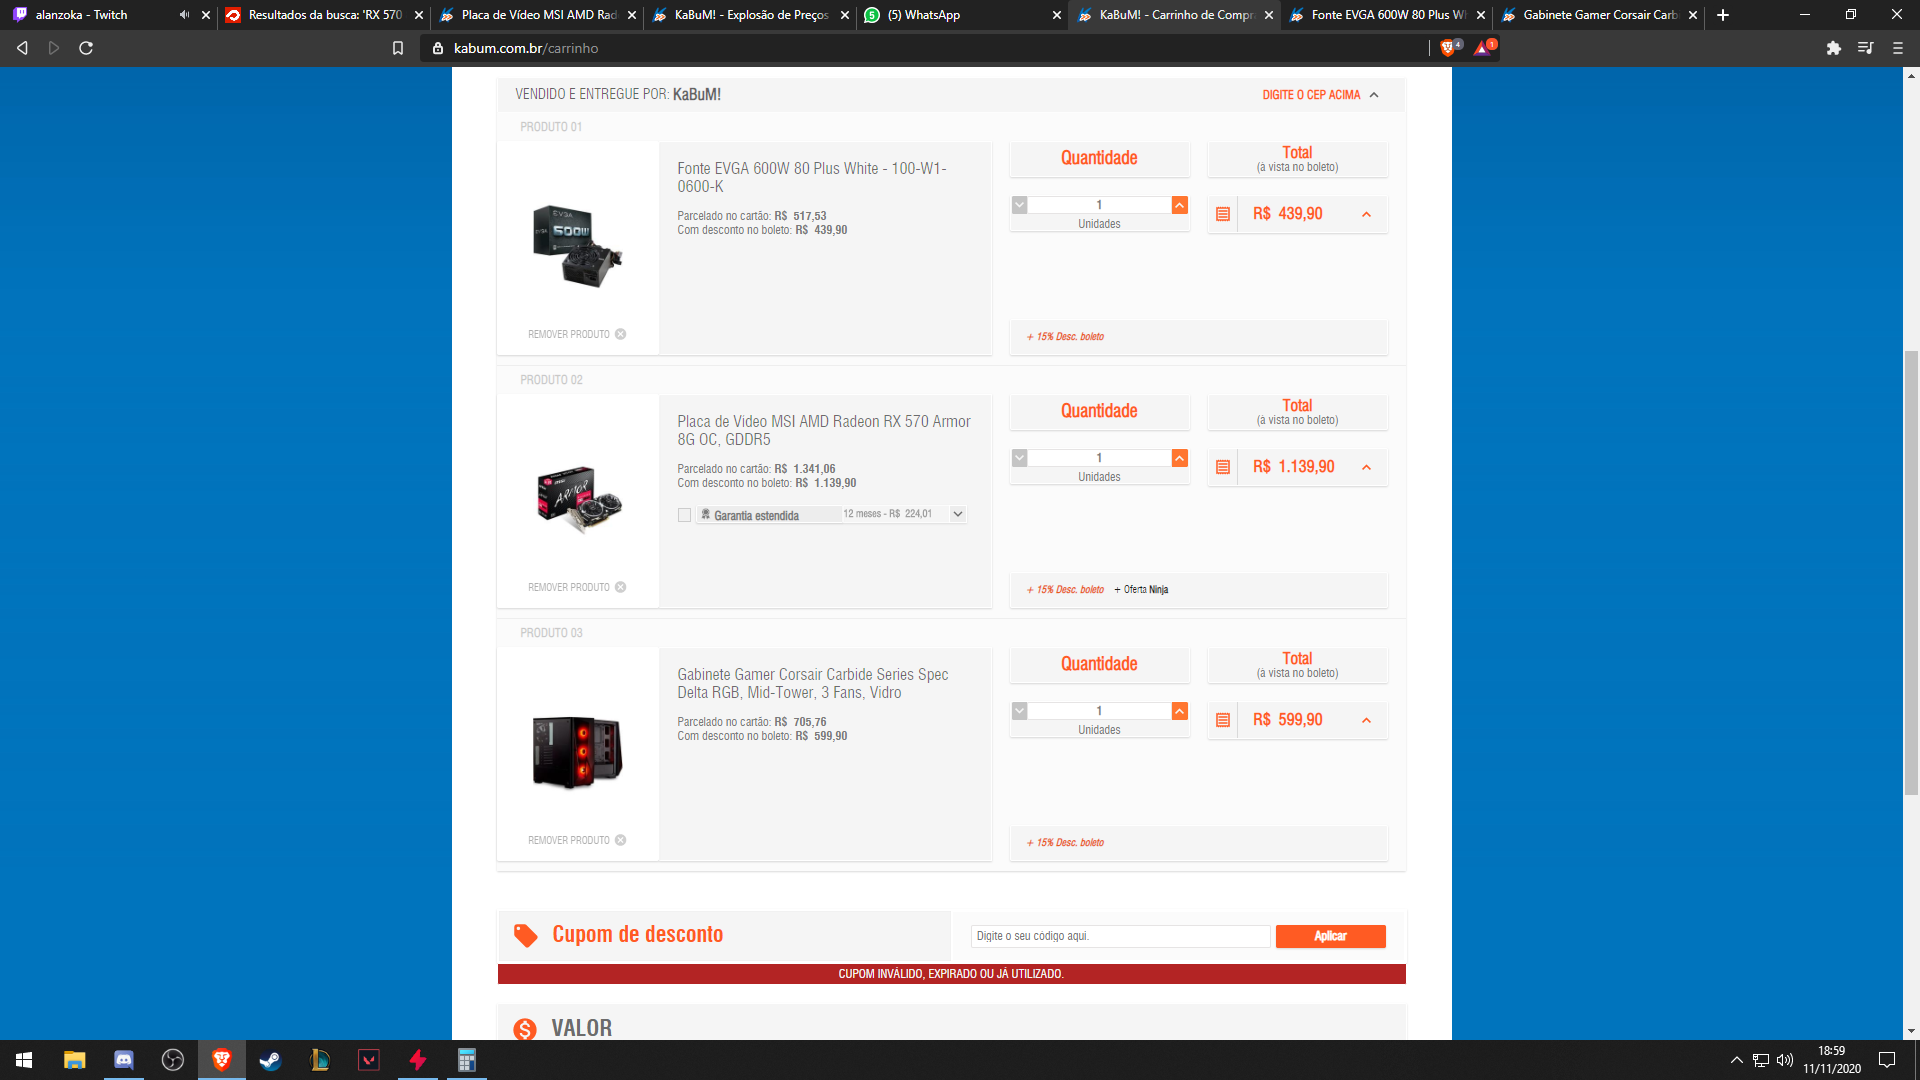Open the Placa de Video MSI AMD Radeon RX 570 link
The image size is (1920, 1080).
823,431
